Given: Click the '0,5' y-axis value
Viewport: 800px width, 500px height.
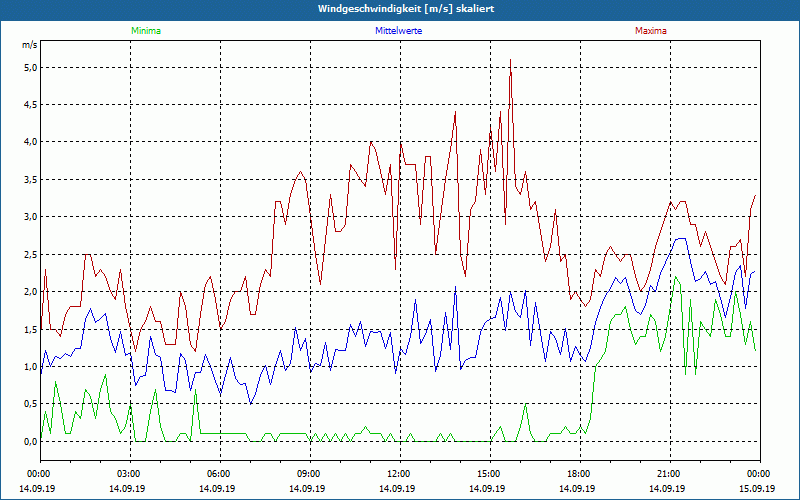Looking at the screenshot, I should coord(31,404).
